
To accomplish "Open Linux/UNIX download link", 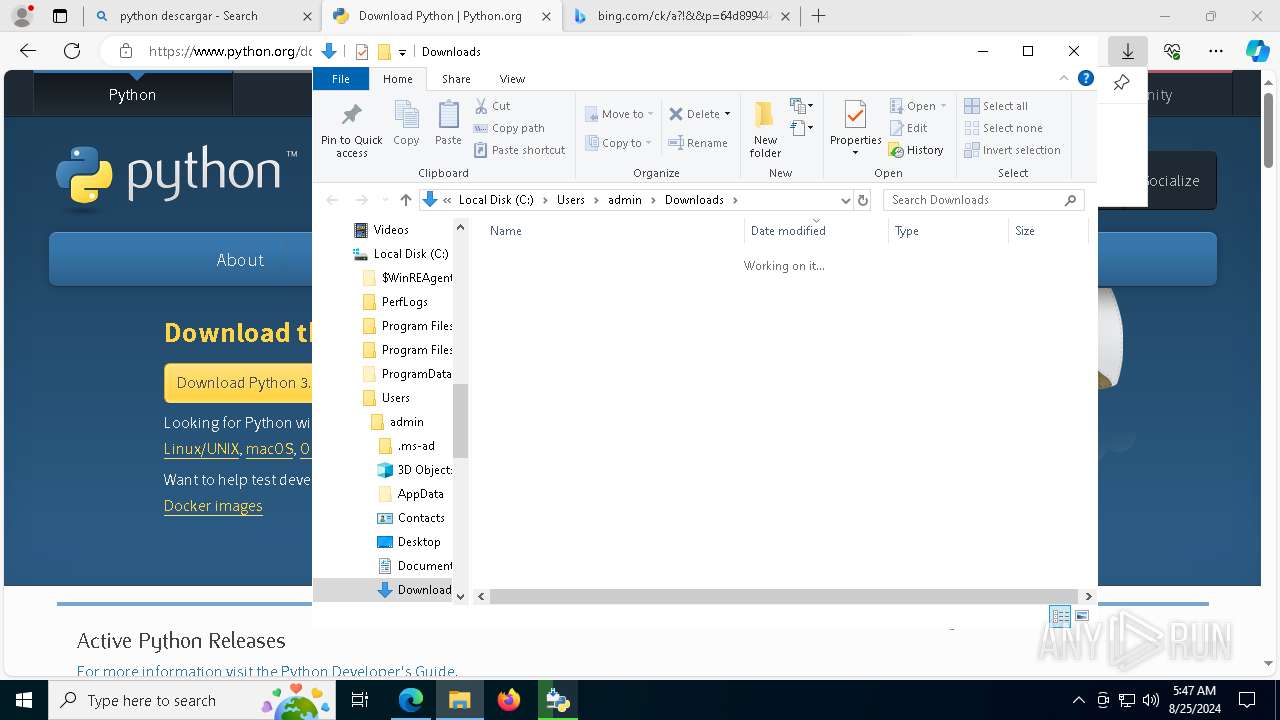I will tap(202, 449).
